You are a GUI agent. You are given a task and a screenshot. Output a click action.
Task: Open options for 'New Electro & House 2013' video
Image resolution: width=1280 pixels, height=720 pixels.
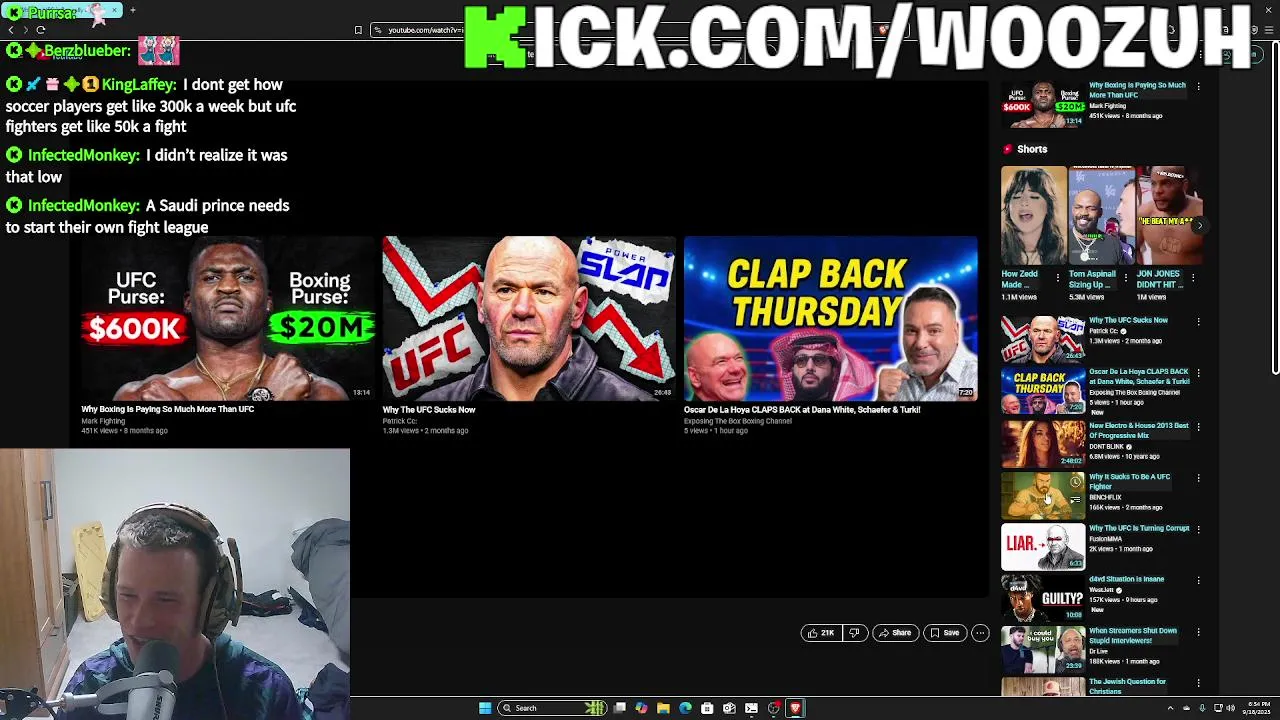coord(1198,427)
